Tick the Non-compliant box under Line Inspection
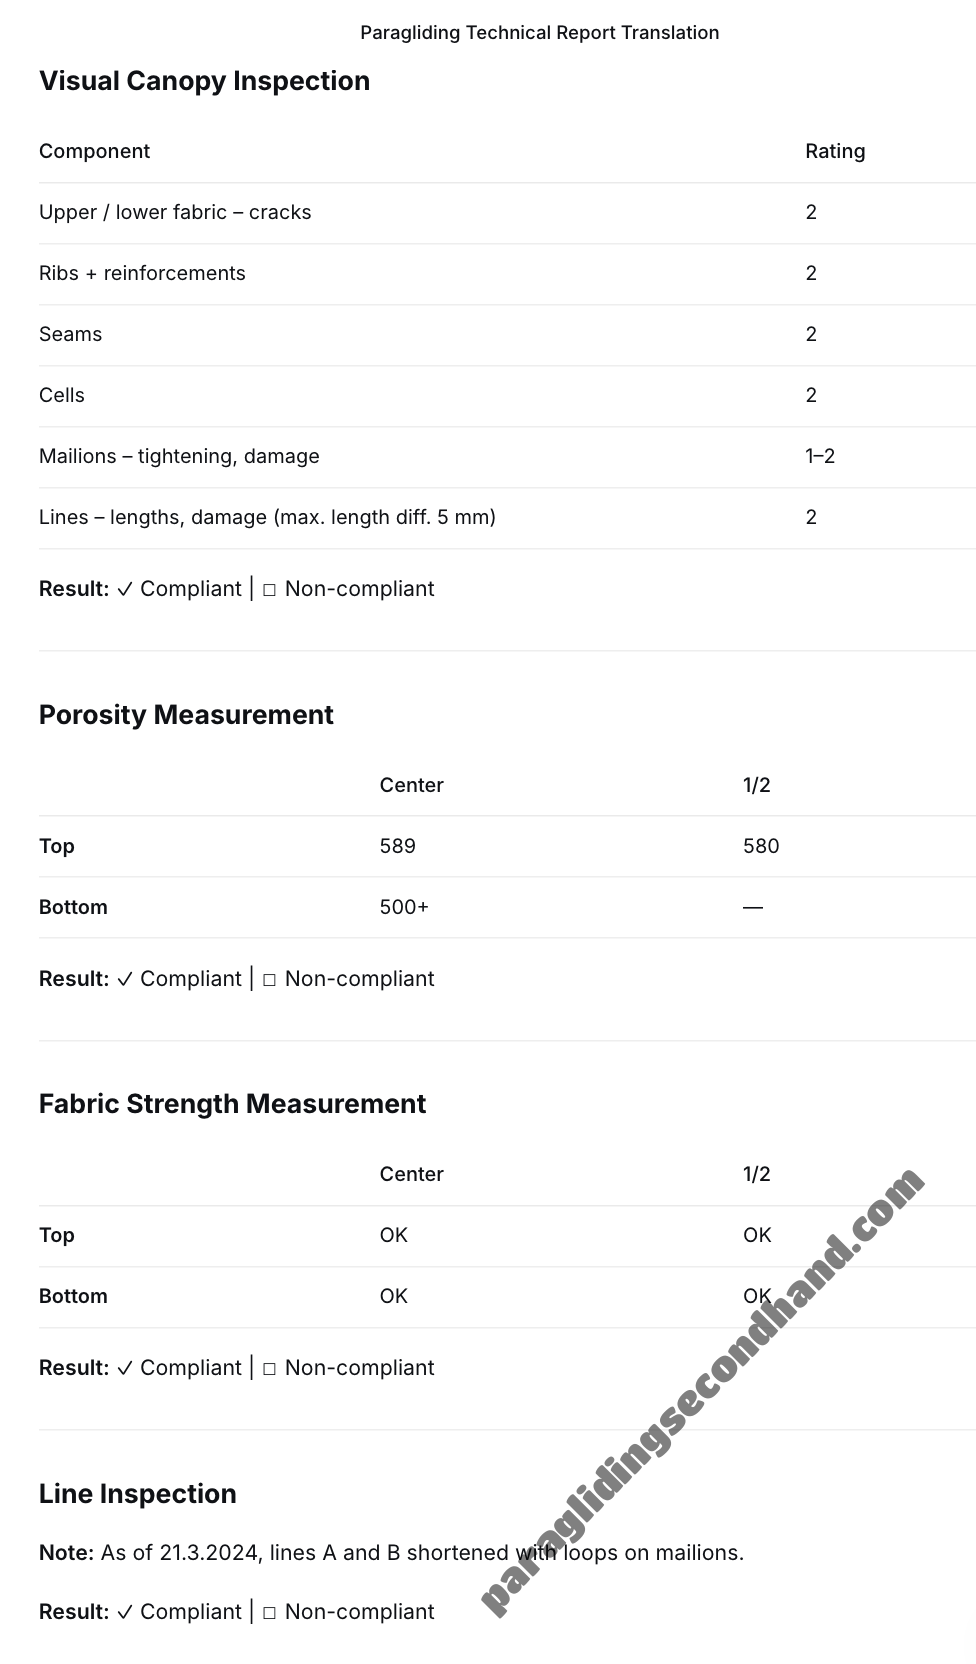Screen dimensions: 976x1664 point(269,1613)
